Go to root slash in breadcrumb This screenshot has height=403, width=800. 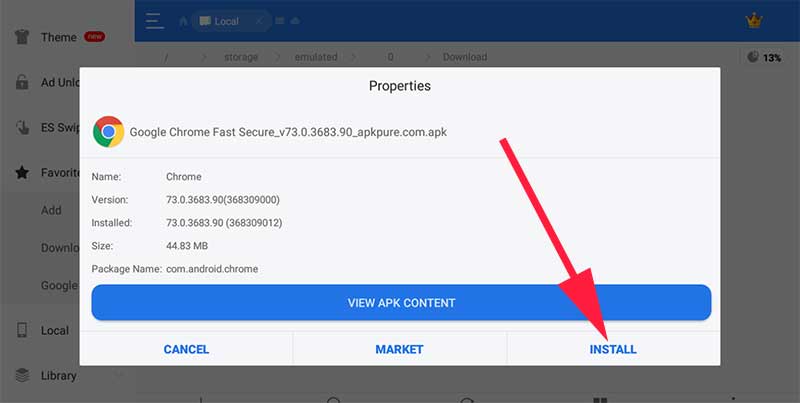pos(166,57)
